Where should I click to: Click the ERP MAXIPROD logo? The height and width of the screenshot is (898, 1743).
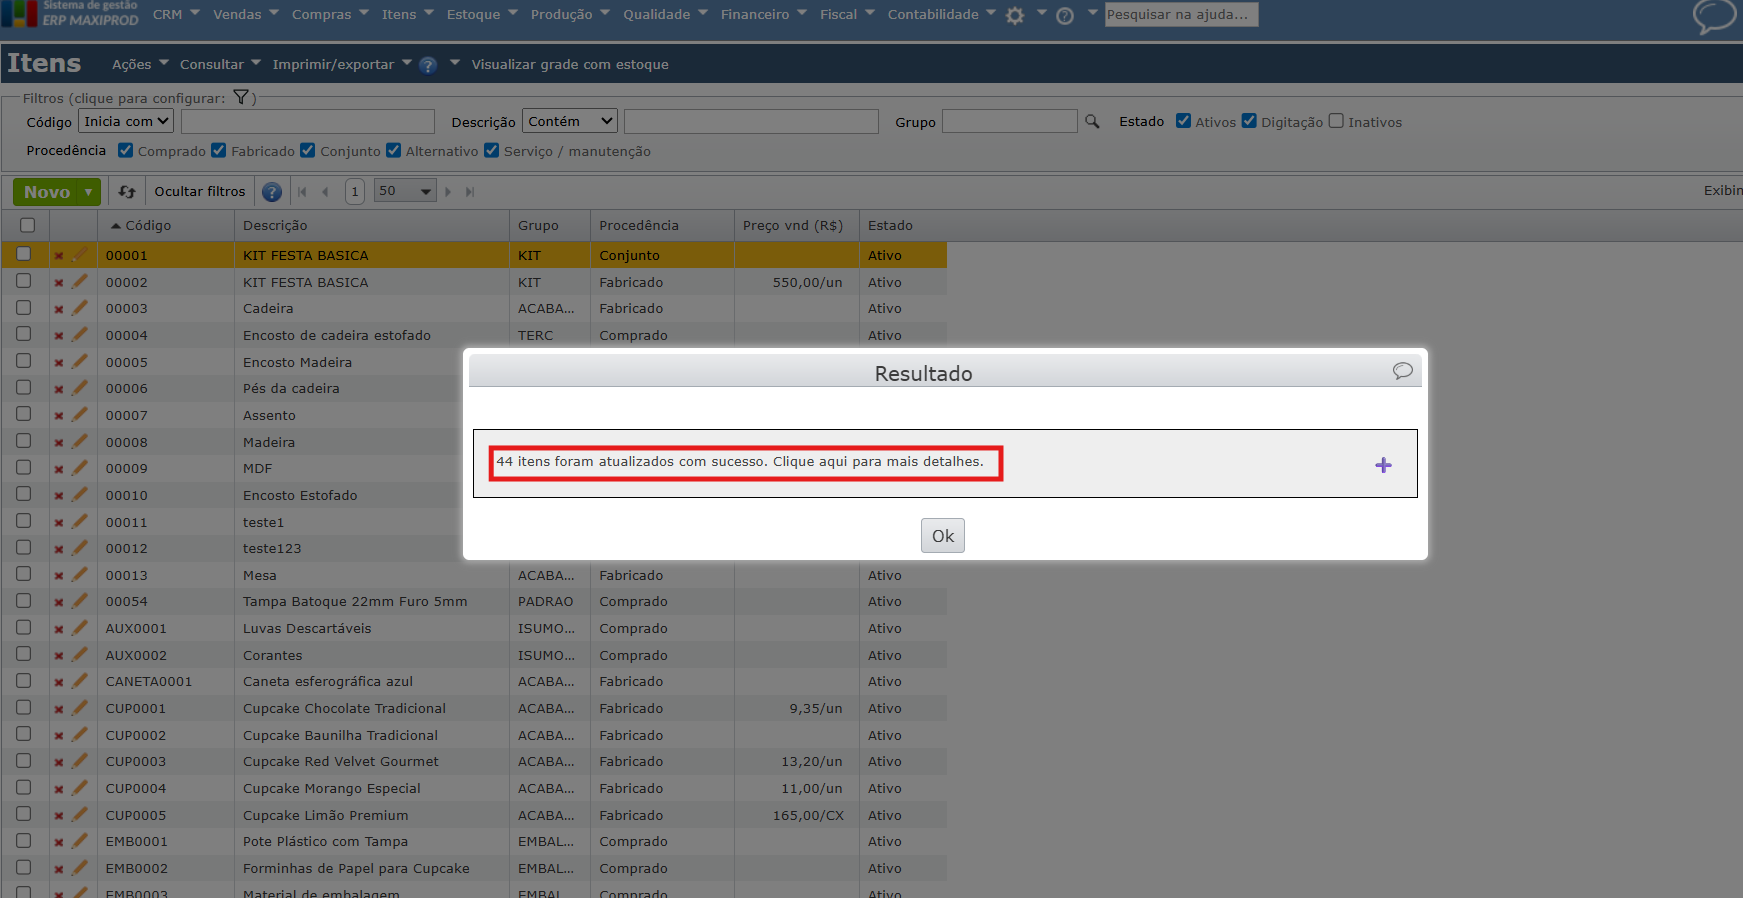pos(70,14)
